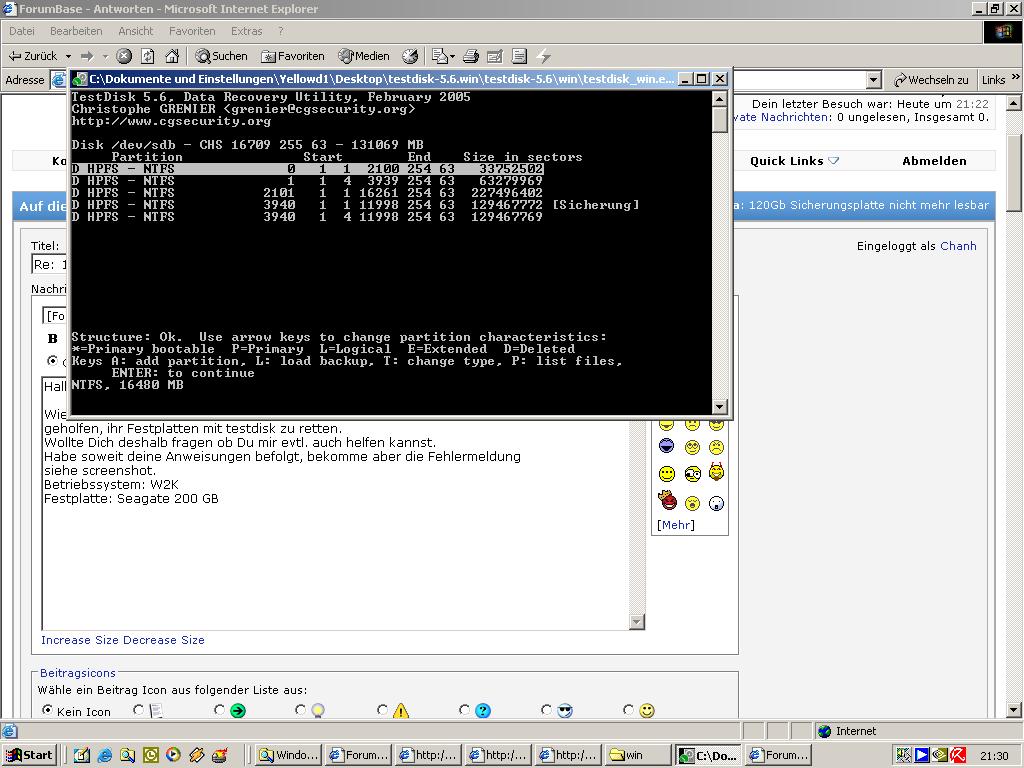
Task: Select the lightbulb post icon radio
Action: [300, 710]
